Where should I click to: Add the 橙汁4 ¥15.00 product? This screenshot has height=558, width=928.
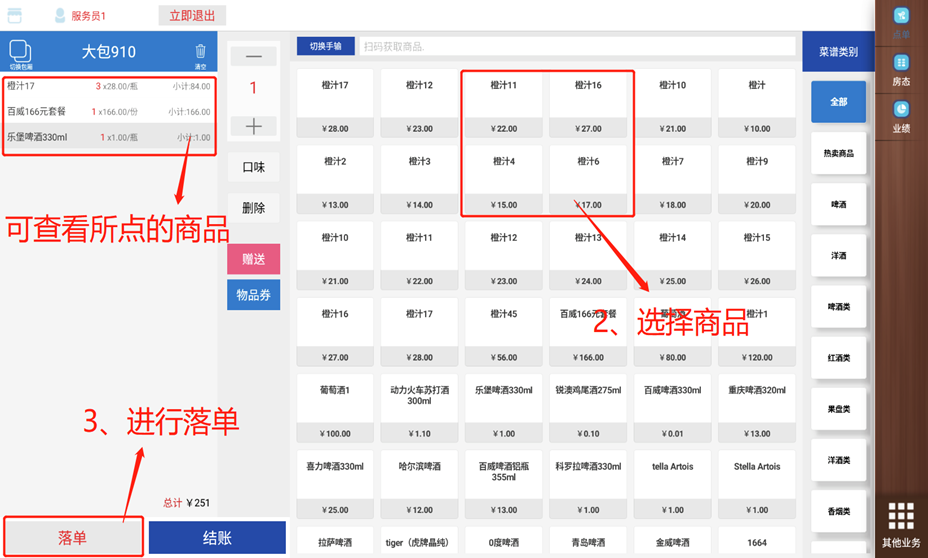coord(504,179)
